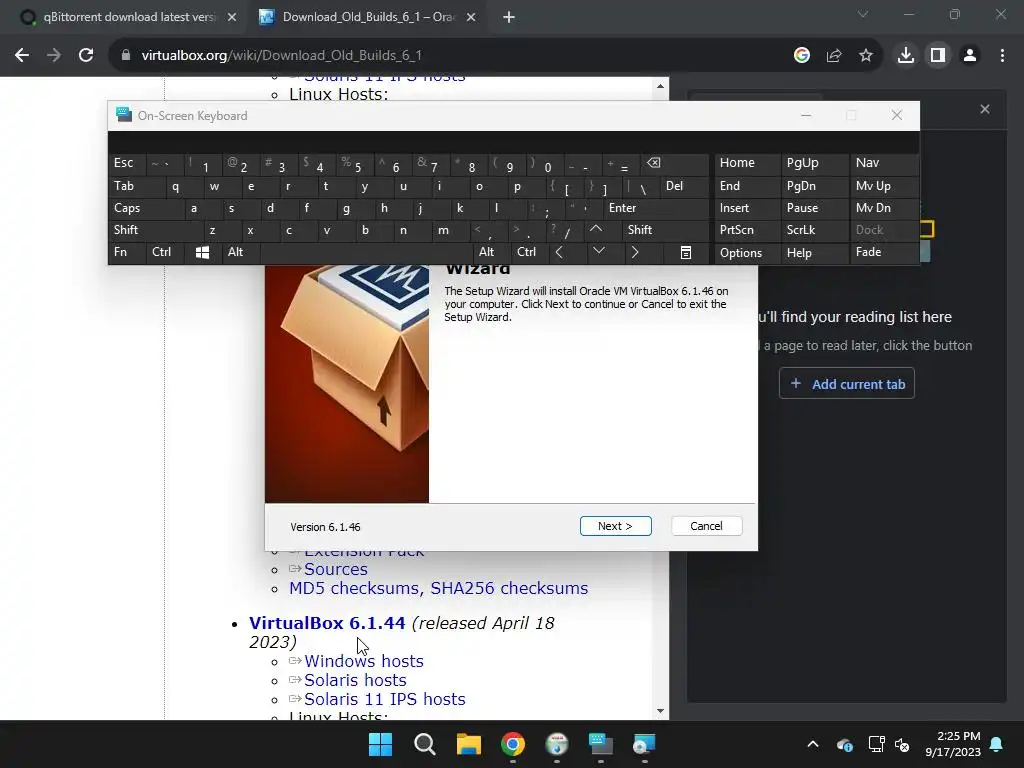Open Windows Start button

tap(380, 744)
